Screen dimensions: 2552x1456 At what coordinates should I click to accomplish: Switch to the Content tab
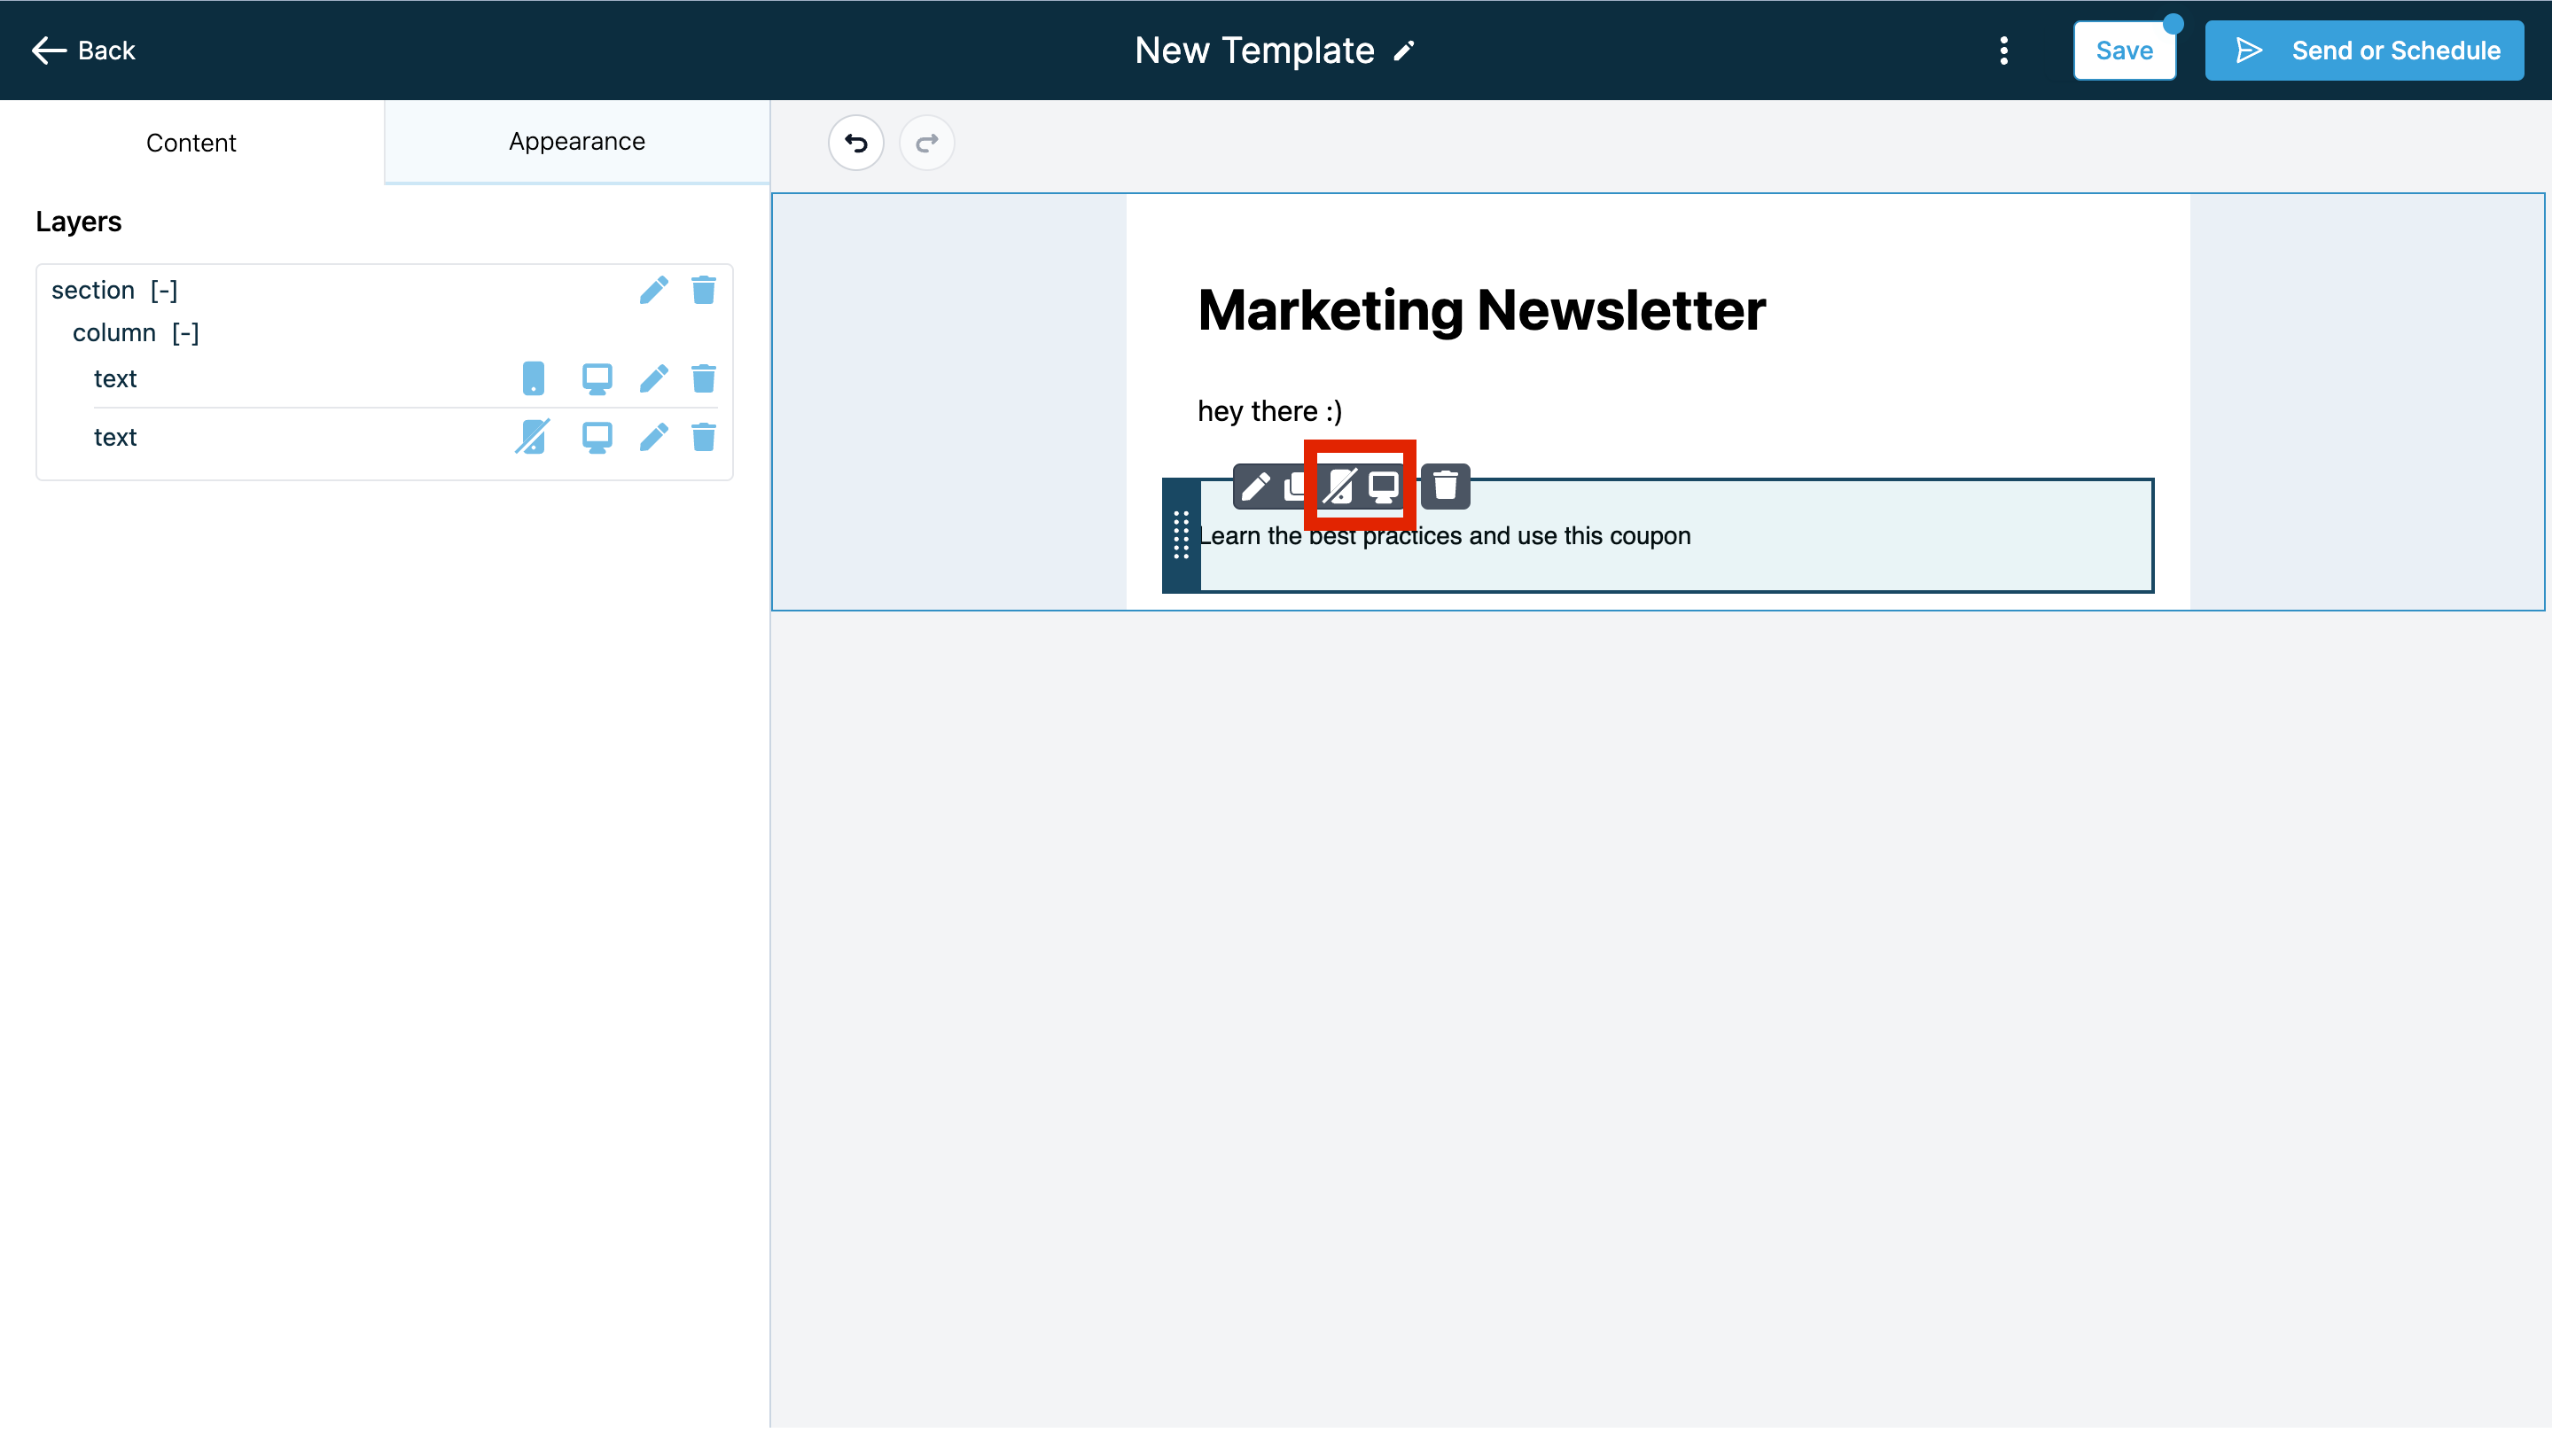pyautogui.click(x=191, y=142)
